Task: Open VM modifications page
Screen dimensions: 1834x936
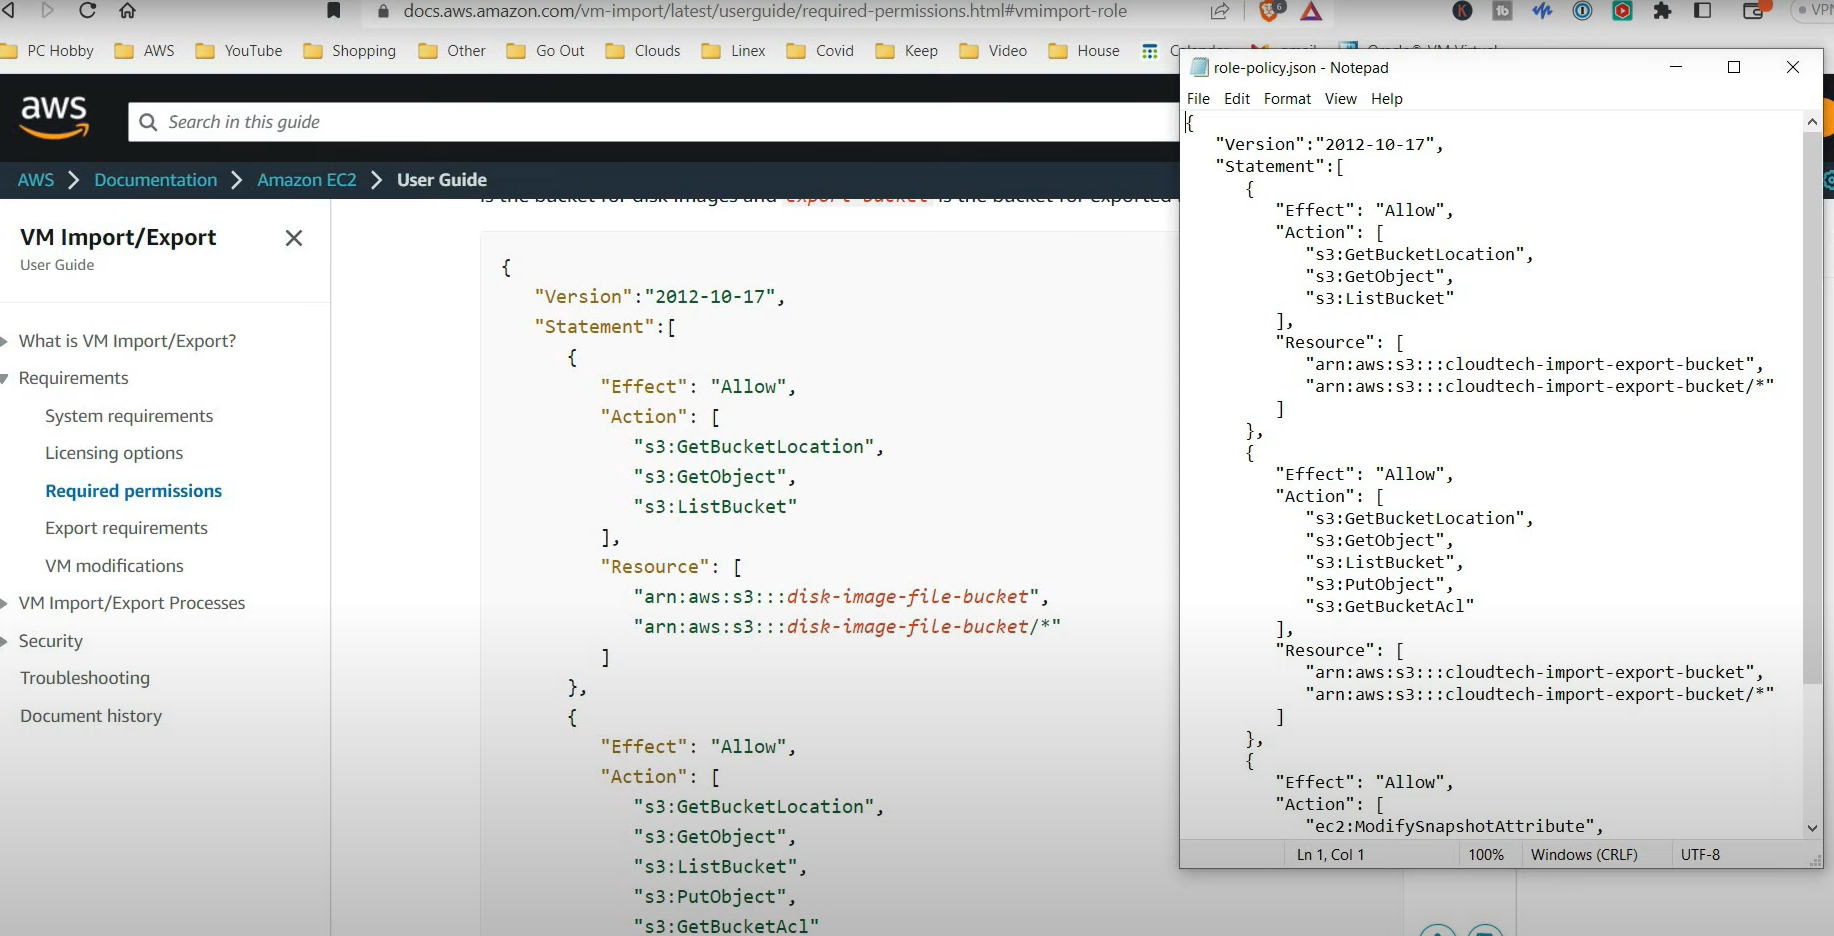Action: 114,566
